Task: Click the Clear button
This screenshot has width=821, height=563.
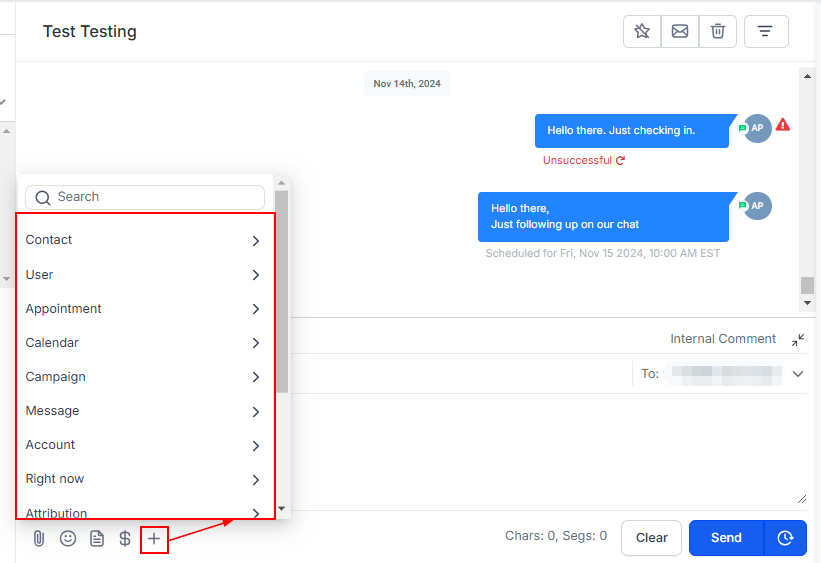Action: (x=651, y=537)
